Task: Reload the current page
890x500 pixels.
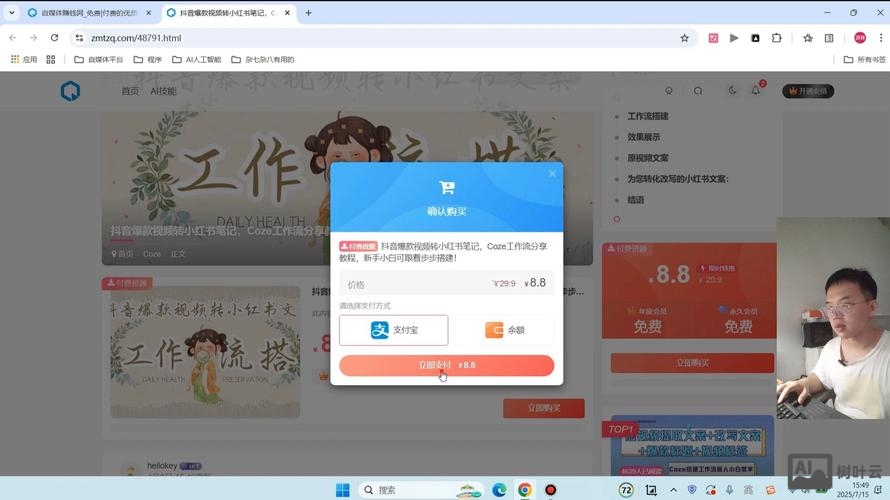Action: click(54, 37)
